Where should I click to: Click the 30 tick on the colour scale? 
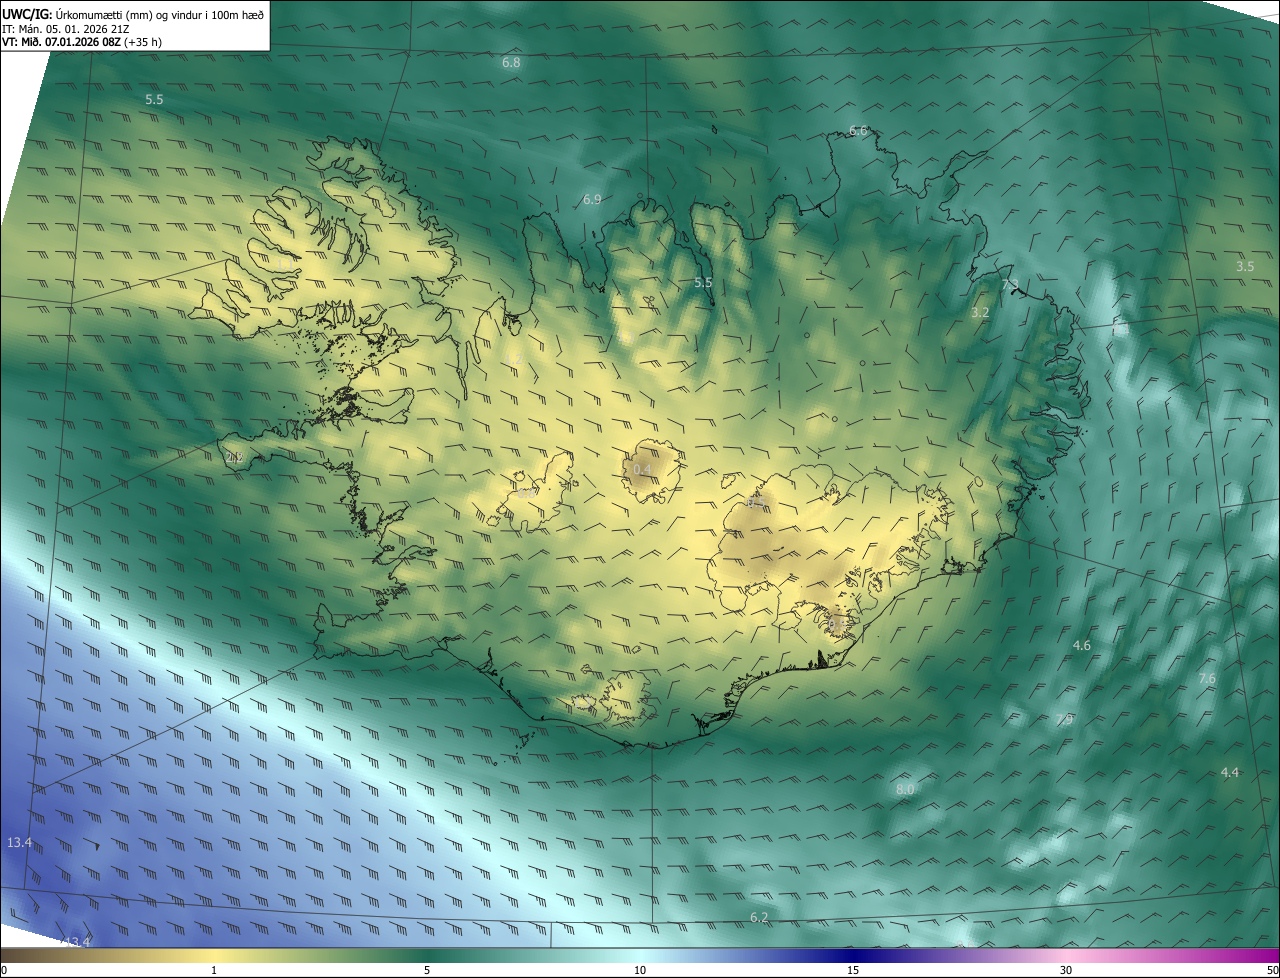point(1066,971)
